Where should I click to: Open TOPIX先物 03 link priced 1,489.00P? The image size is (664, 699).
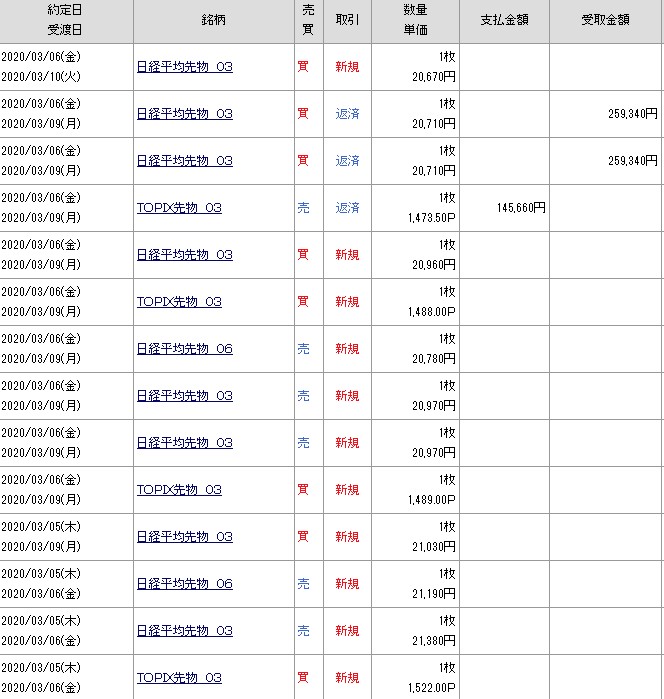point(179,490)
